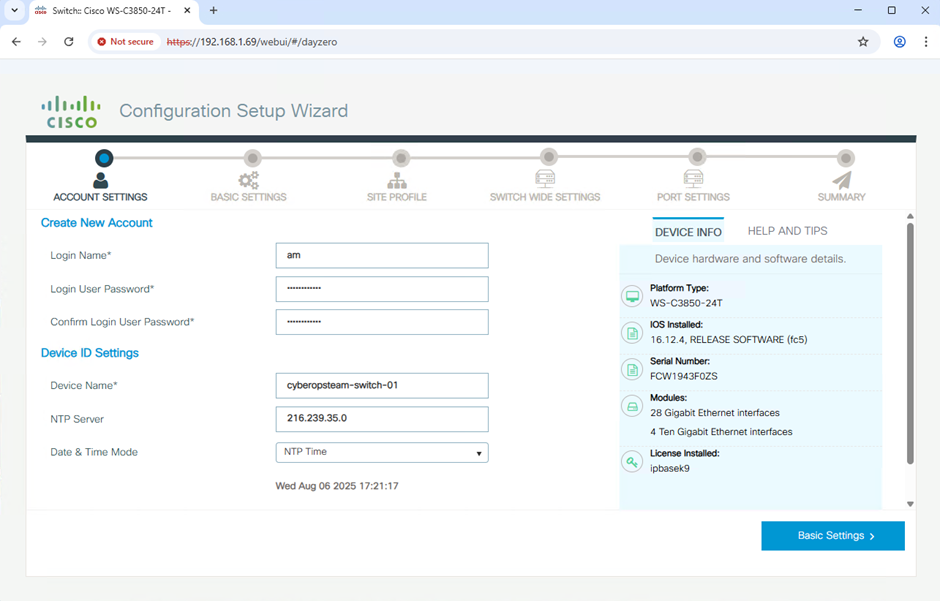The height and width of the screenshot is (601, 940).
Task: Open a new browser tab
Action: pyautogui.click(x=213, y=10)
